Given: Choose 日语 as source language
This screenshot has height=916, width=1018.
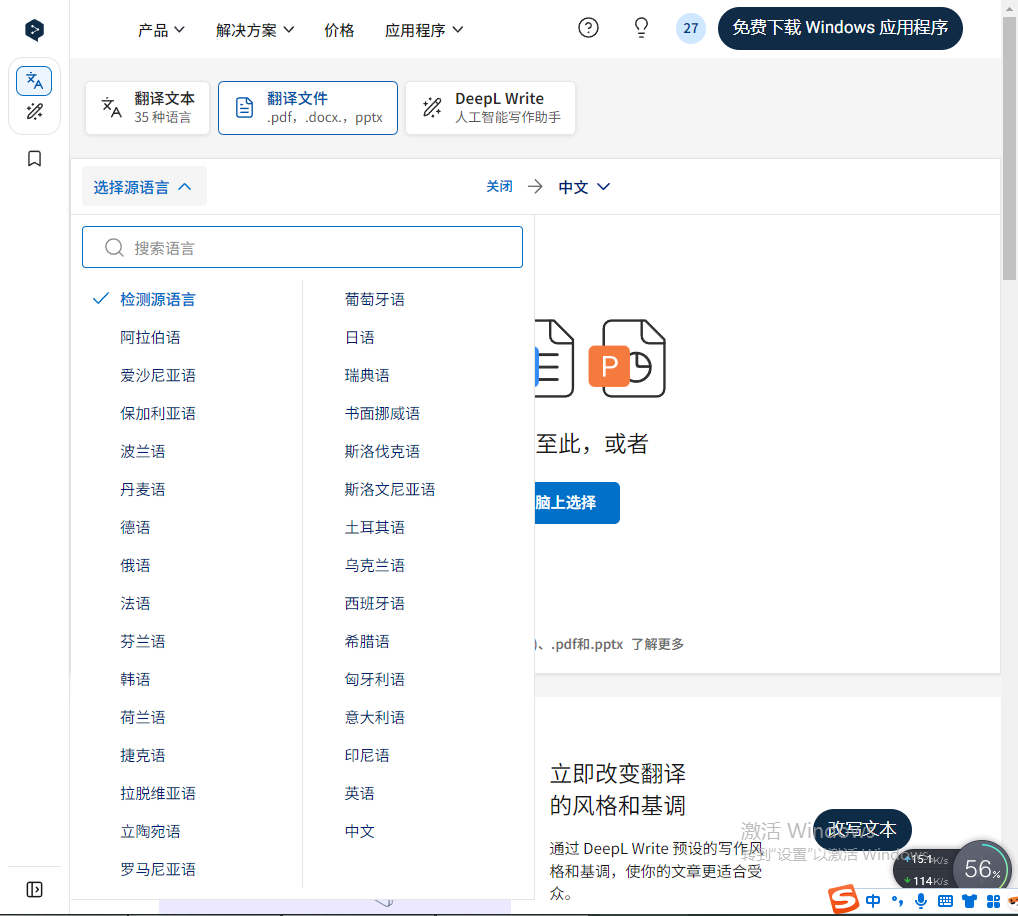Looking at the screenshot, I should (360, 338).
